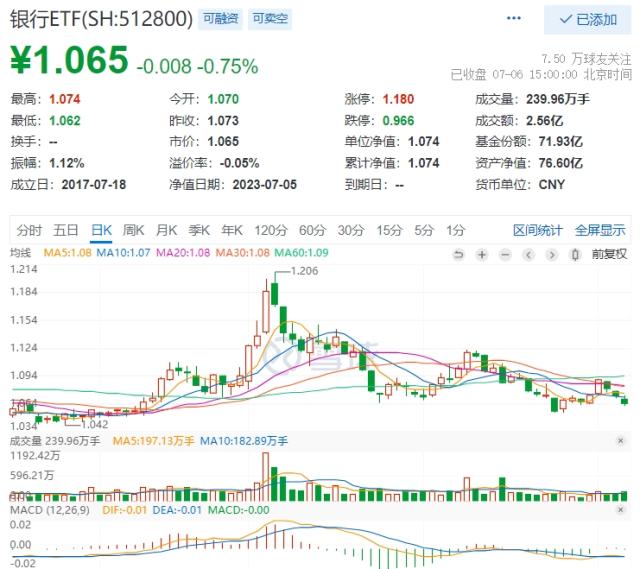The image size is (640, 569).
Task: Click the 溢价率 value -0.05%
Action: pos(240,163)
